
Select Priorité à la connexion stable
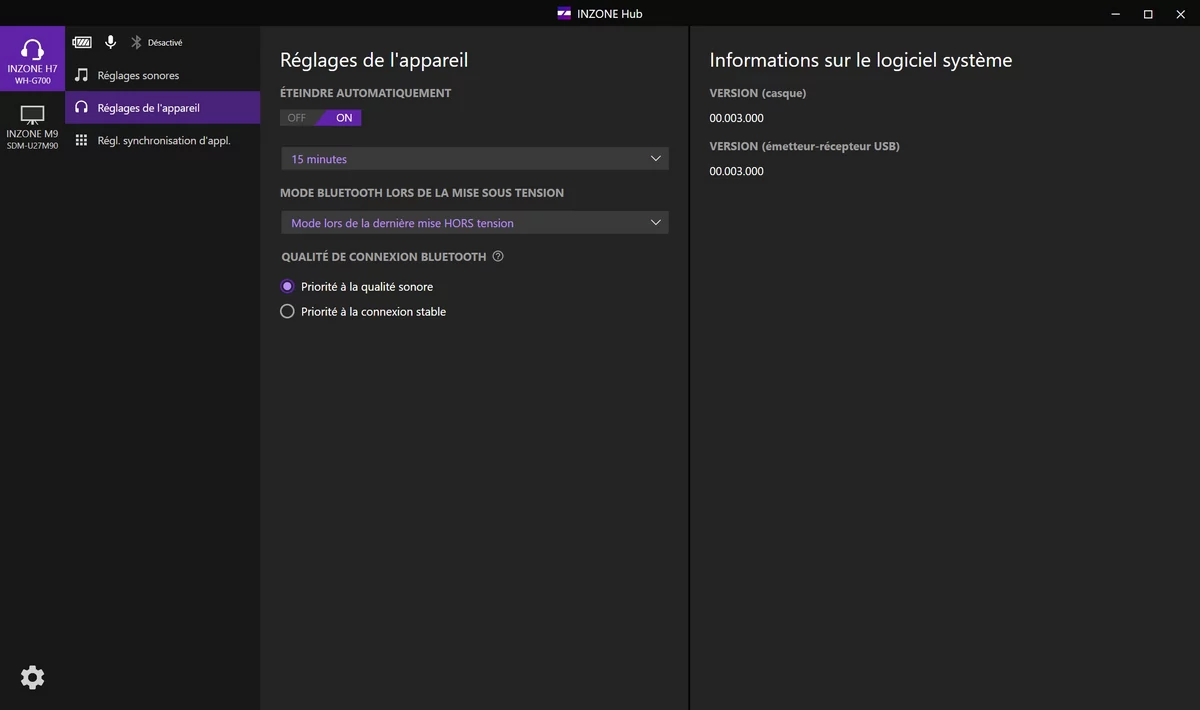pos(363,311)
